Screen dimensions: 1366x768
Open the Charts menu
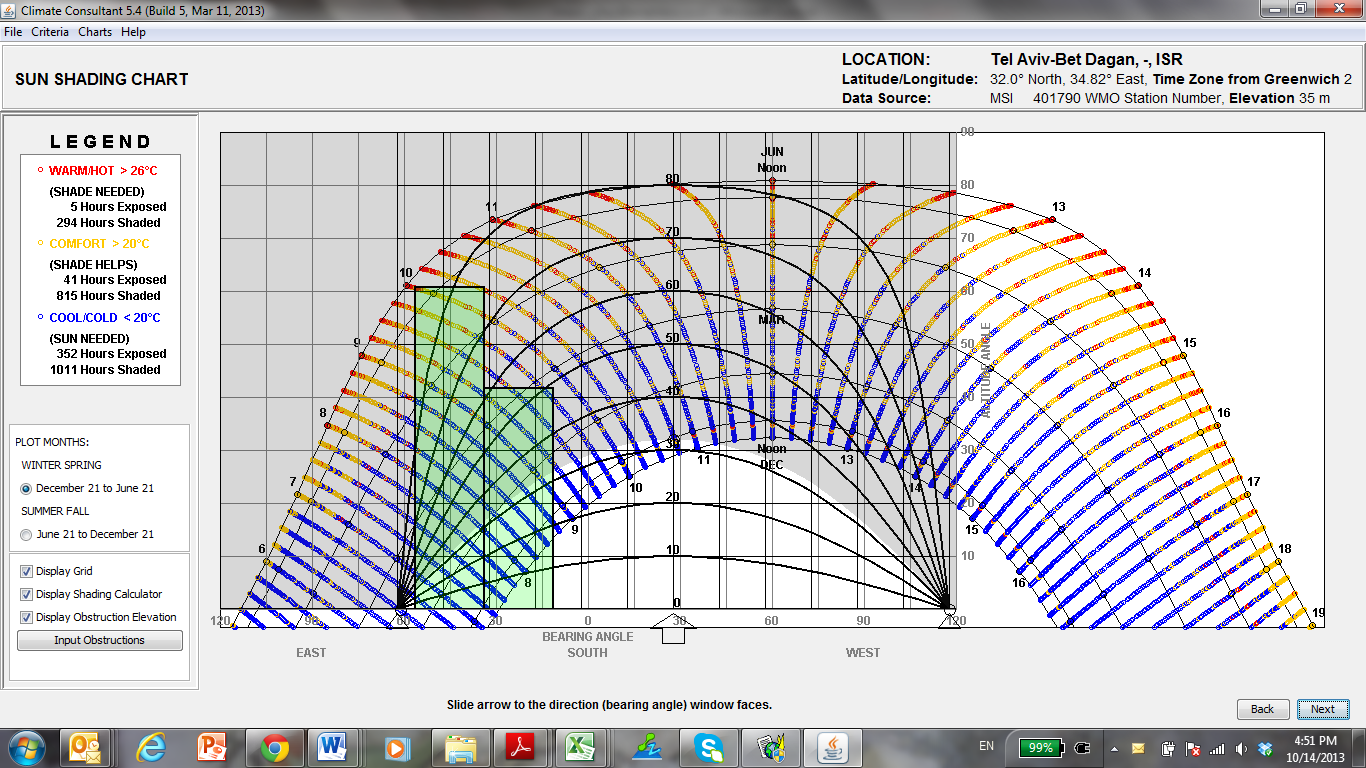pos(95,32)
